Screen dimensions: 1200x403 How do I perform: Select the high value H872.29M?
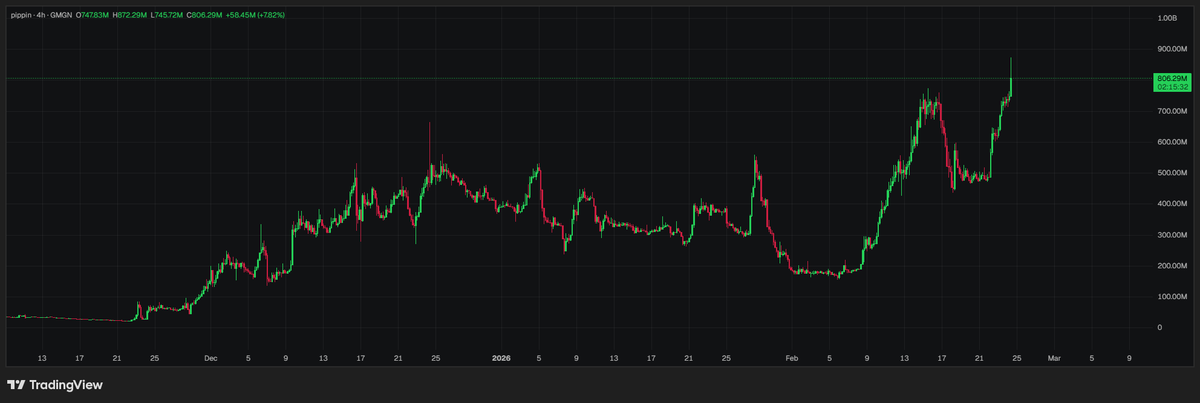click(x=131, y=16)
